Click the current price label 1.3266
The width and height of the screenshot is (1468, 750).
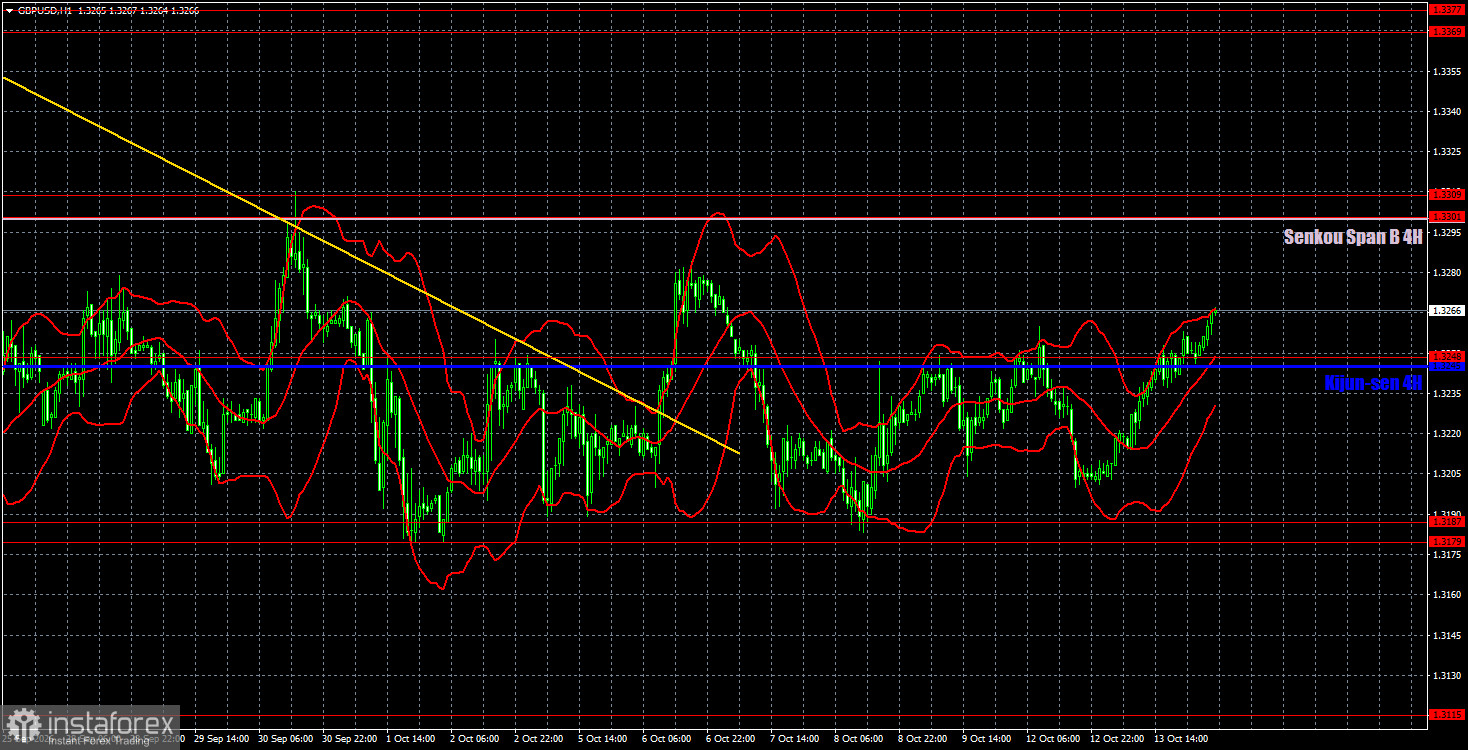[1448, 311]
